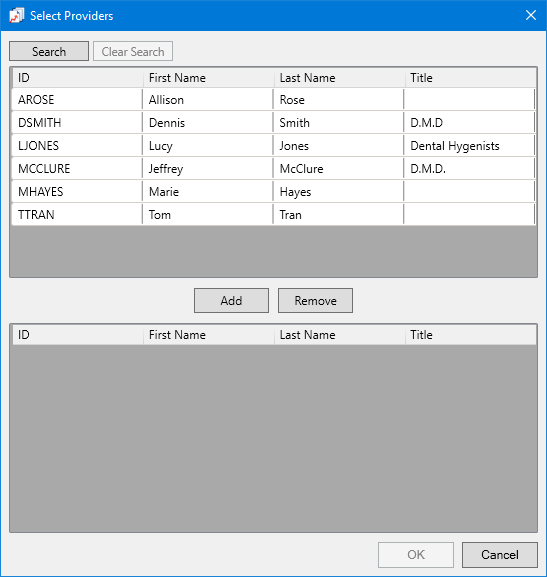Screen dimensions: 547x577
Task: Sort upper list by Last Name header
Action: coord(339,78)
